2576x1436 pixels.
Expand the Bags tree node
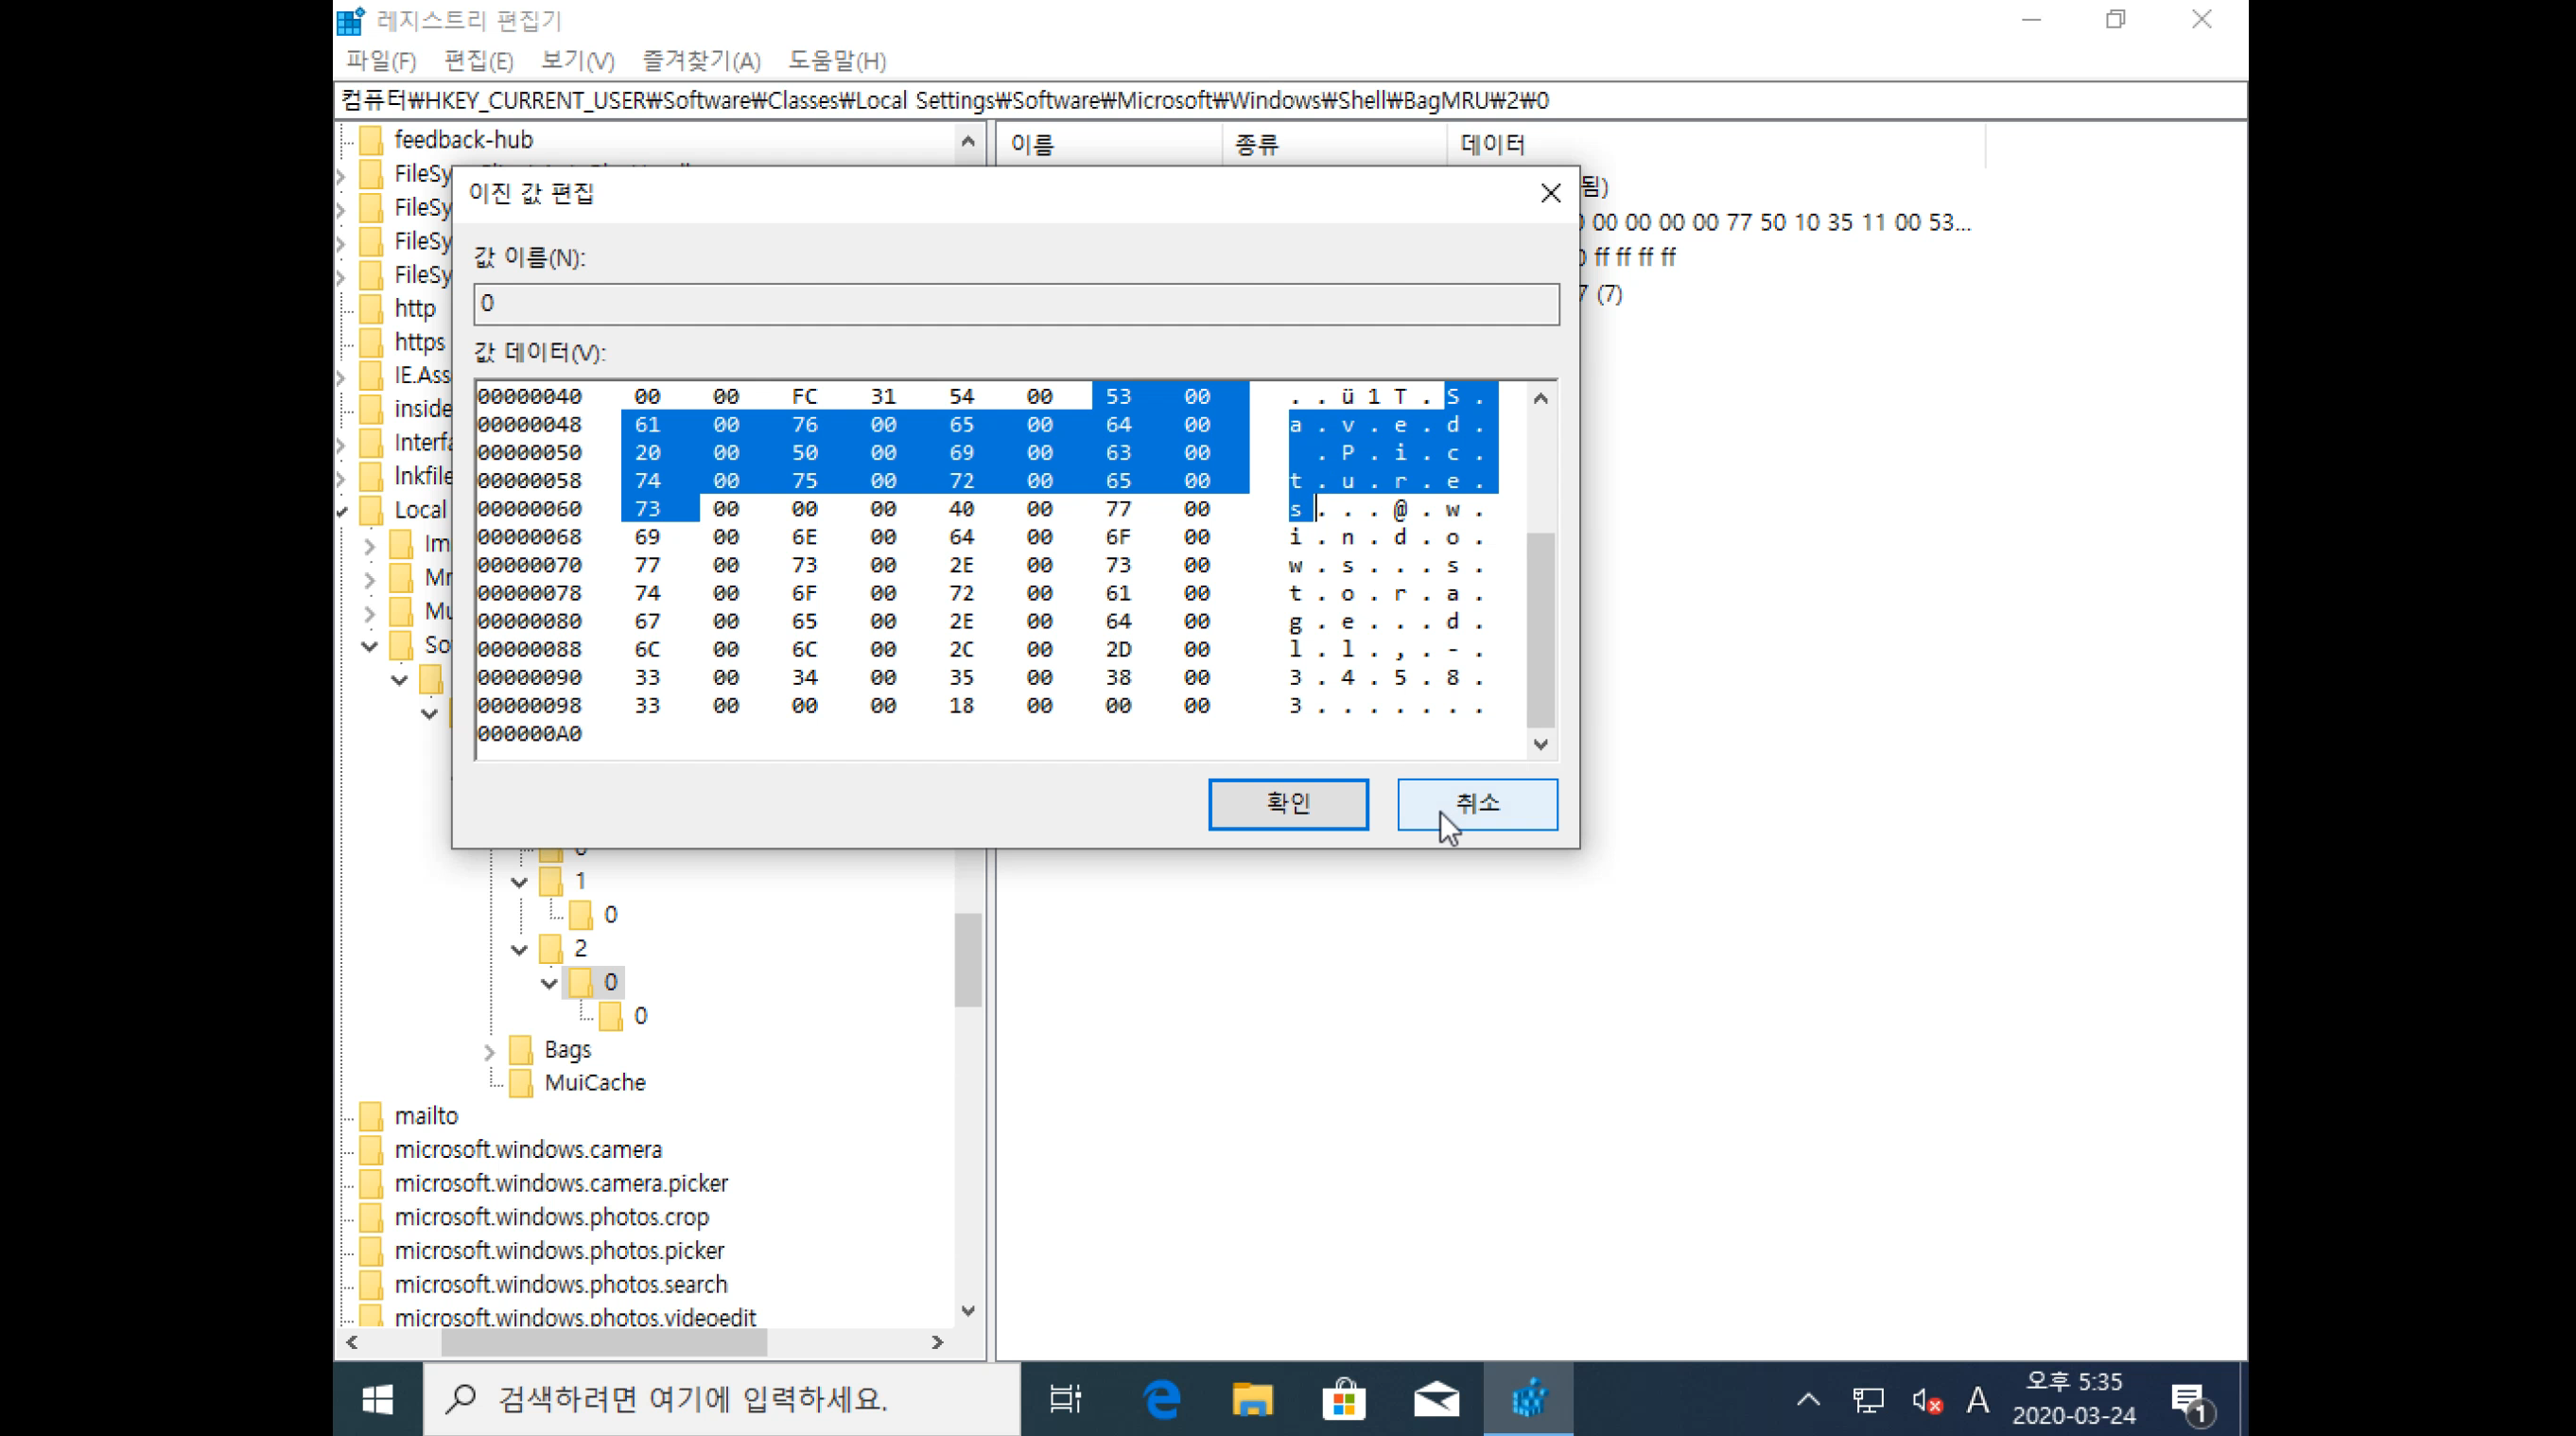[489, 1051]
